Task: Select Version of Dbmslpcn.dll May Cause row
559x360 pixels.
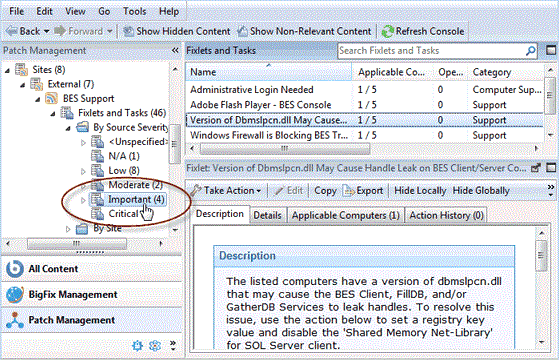Action: pyautogui.click(x=365, y=120)
